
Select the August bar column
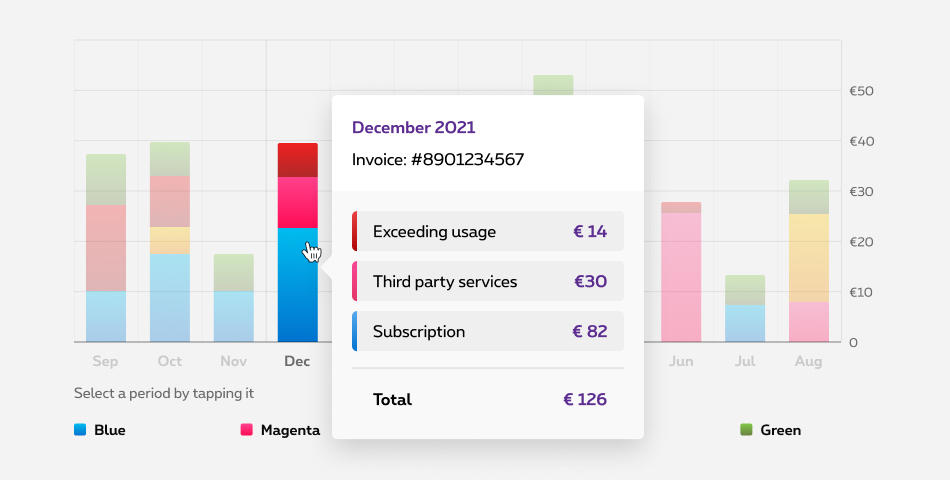[809, 262]
